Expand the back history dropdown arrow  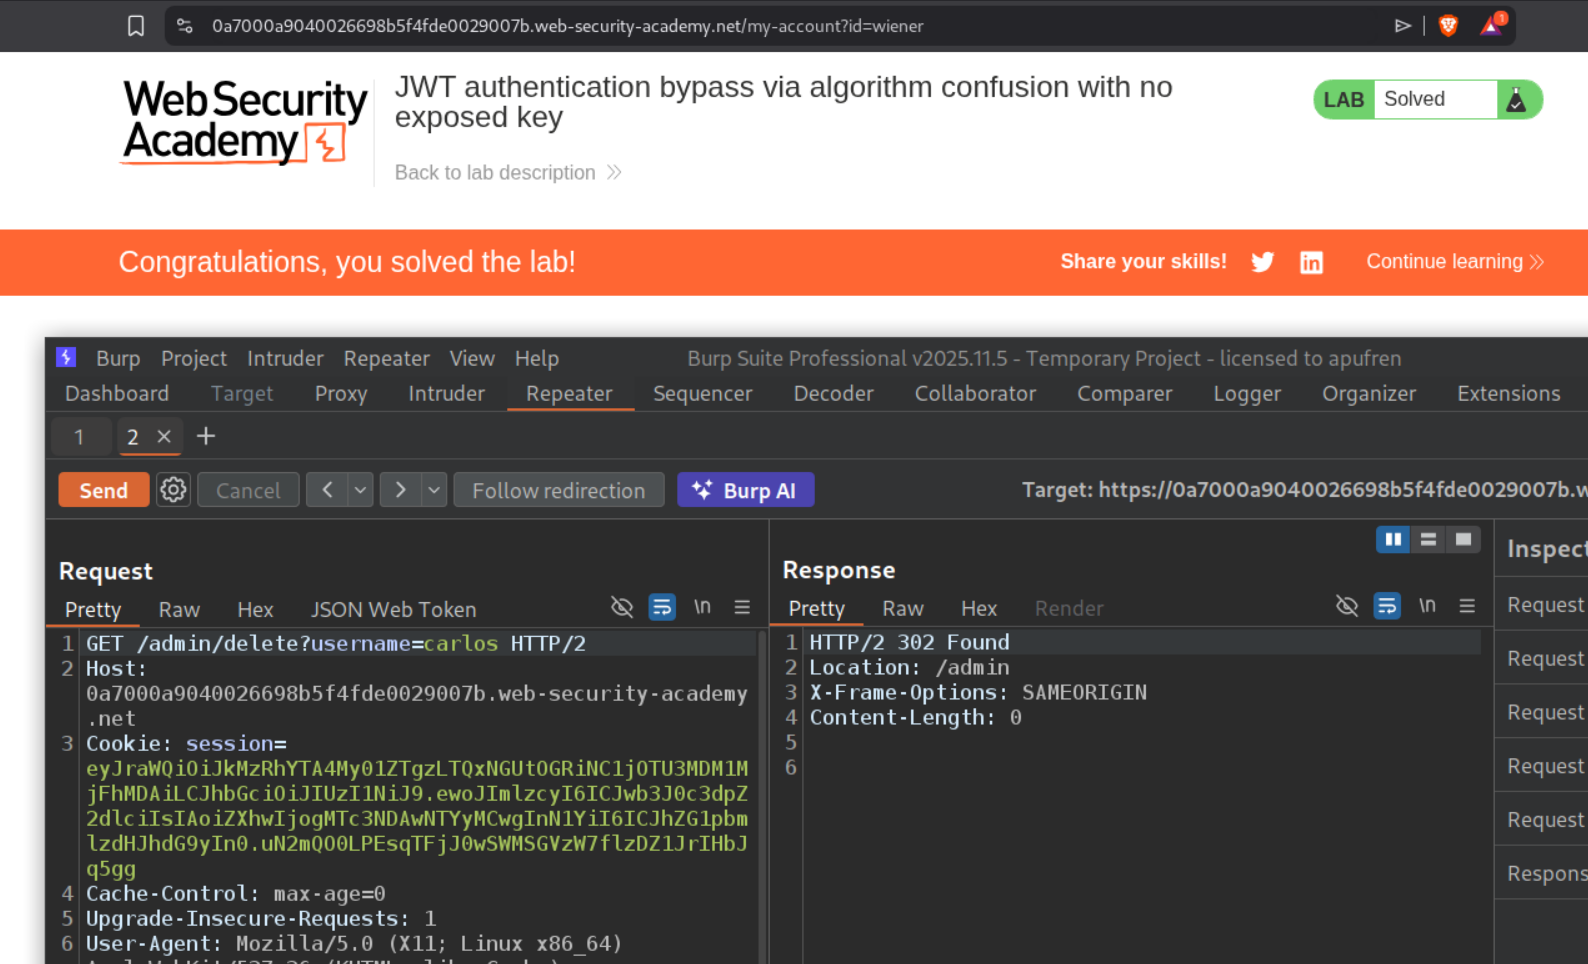(x=360, y=490)
